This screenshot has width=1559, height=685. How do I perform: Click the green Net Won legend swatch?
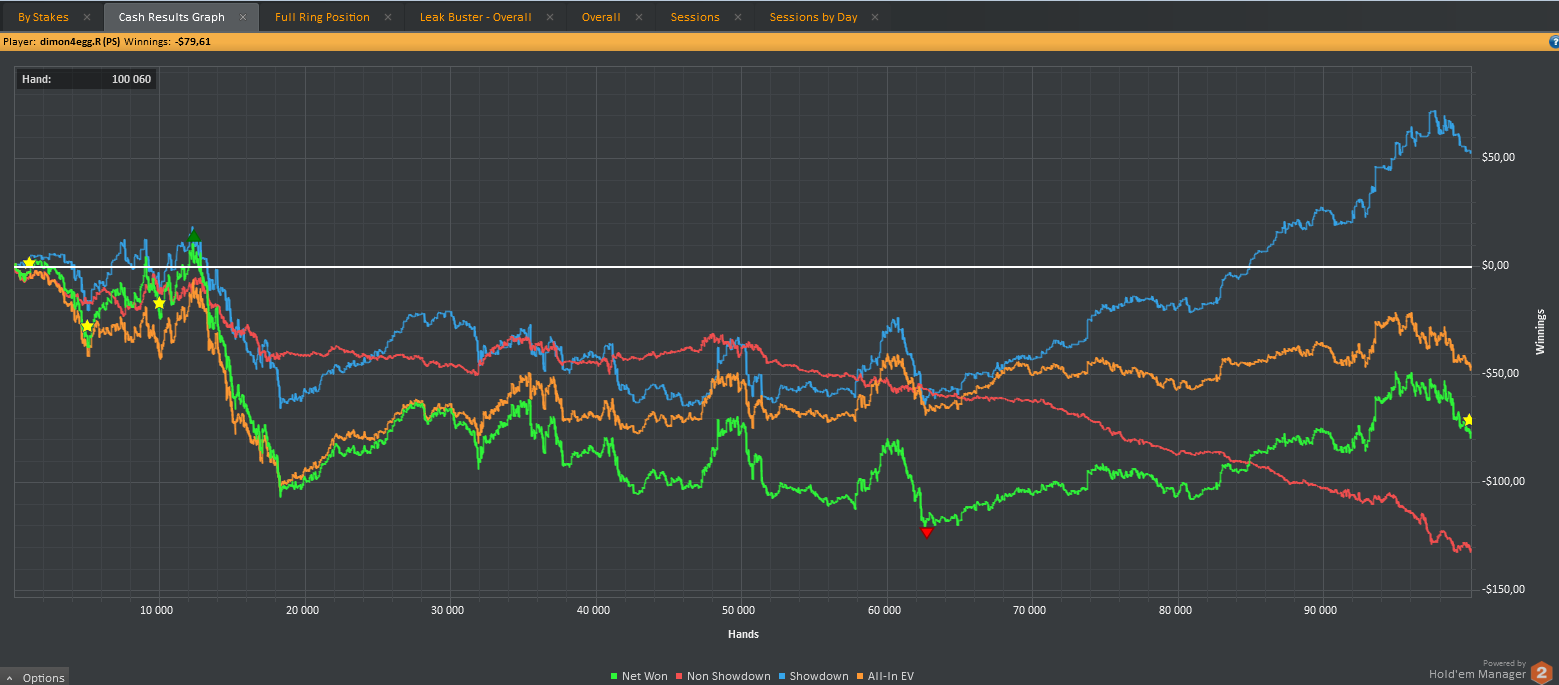click(614, 677)
